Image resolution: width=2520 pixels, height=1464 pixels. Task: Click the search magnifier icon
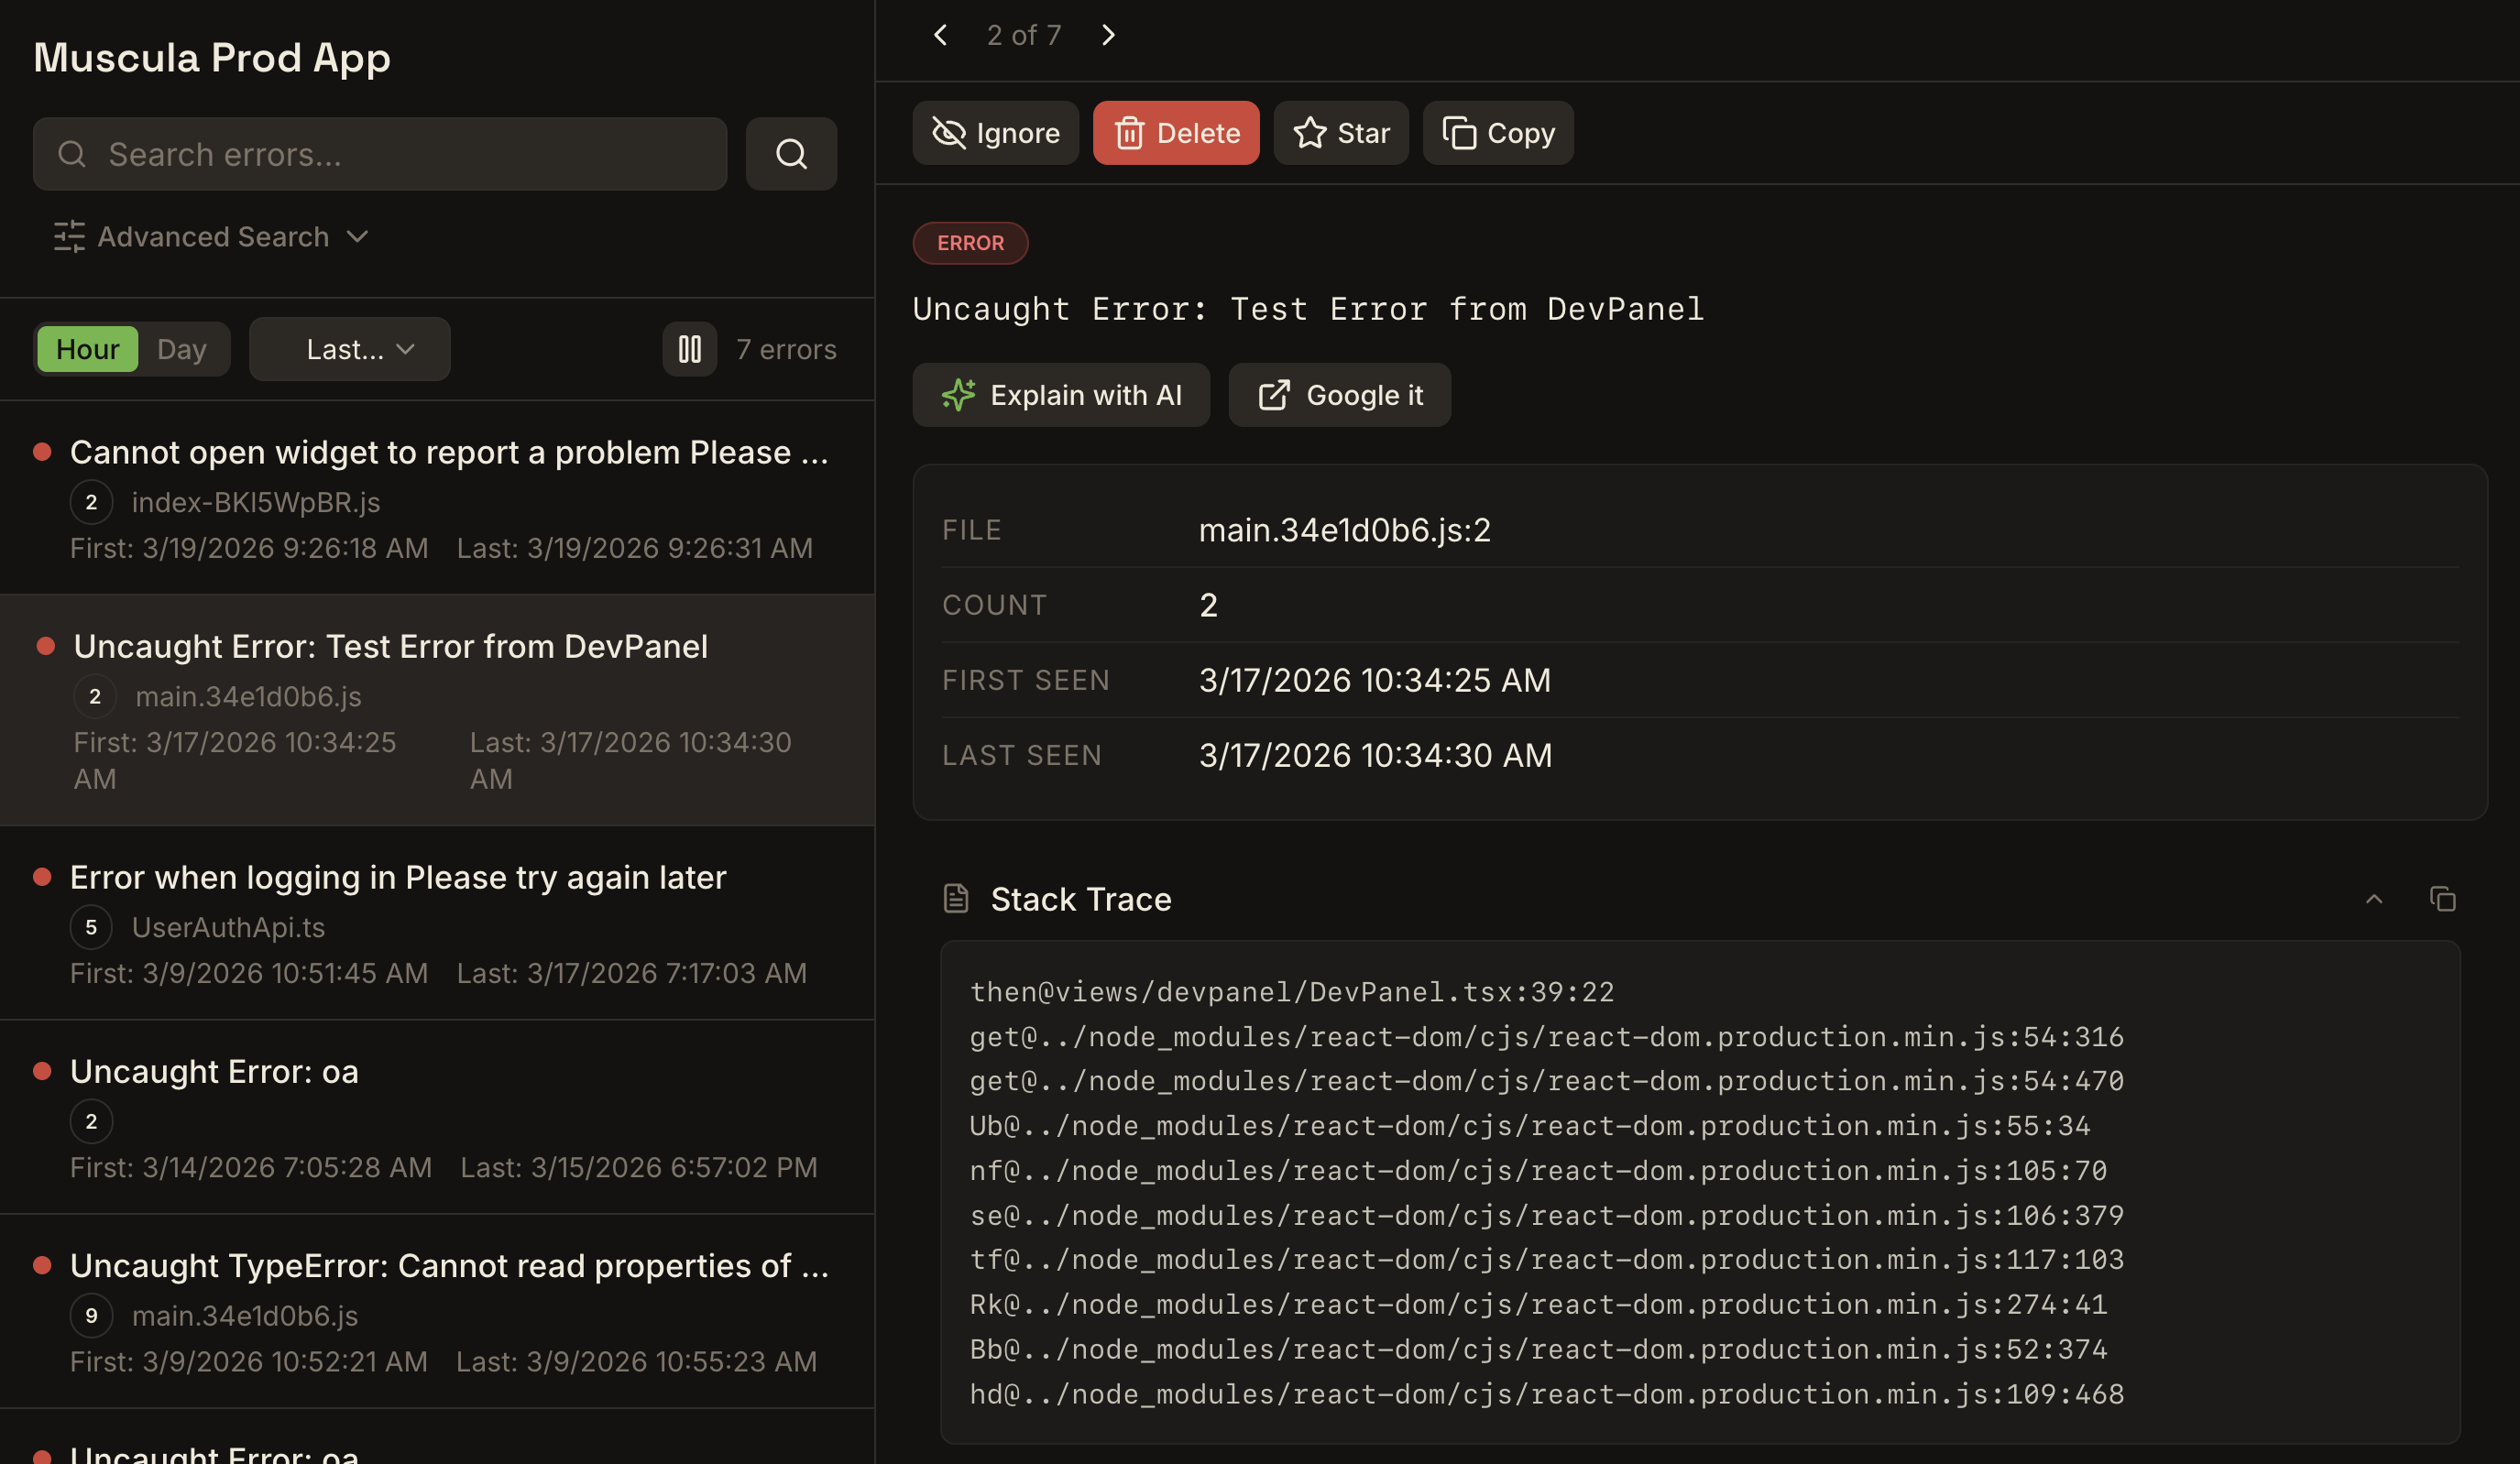click(x=791, y=154)
